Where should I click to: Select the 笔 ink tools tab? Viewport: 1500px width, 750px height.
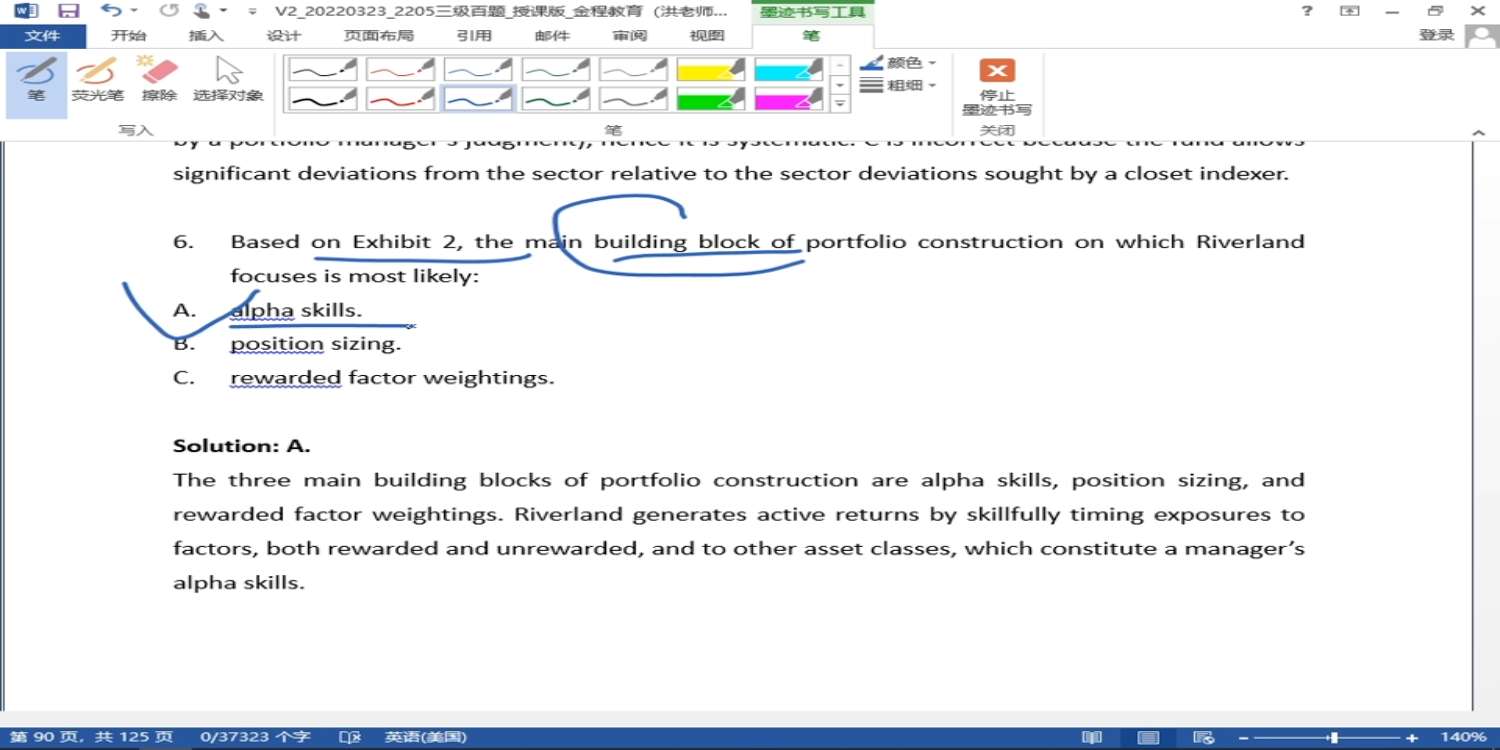(811, 36)
